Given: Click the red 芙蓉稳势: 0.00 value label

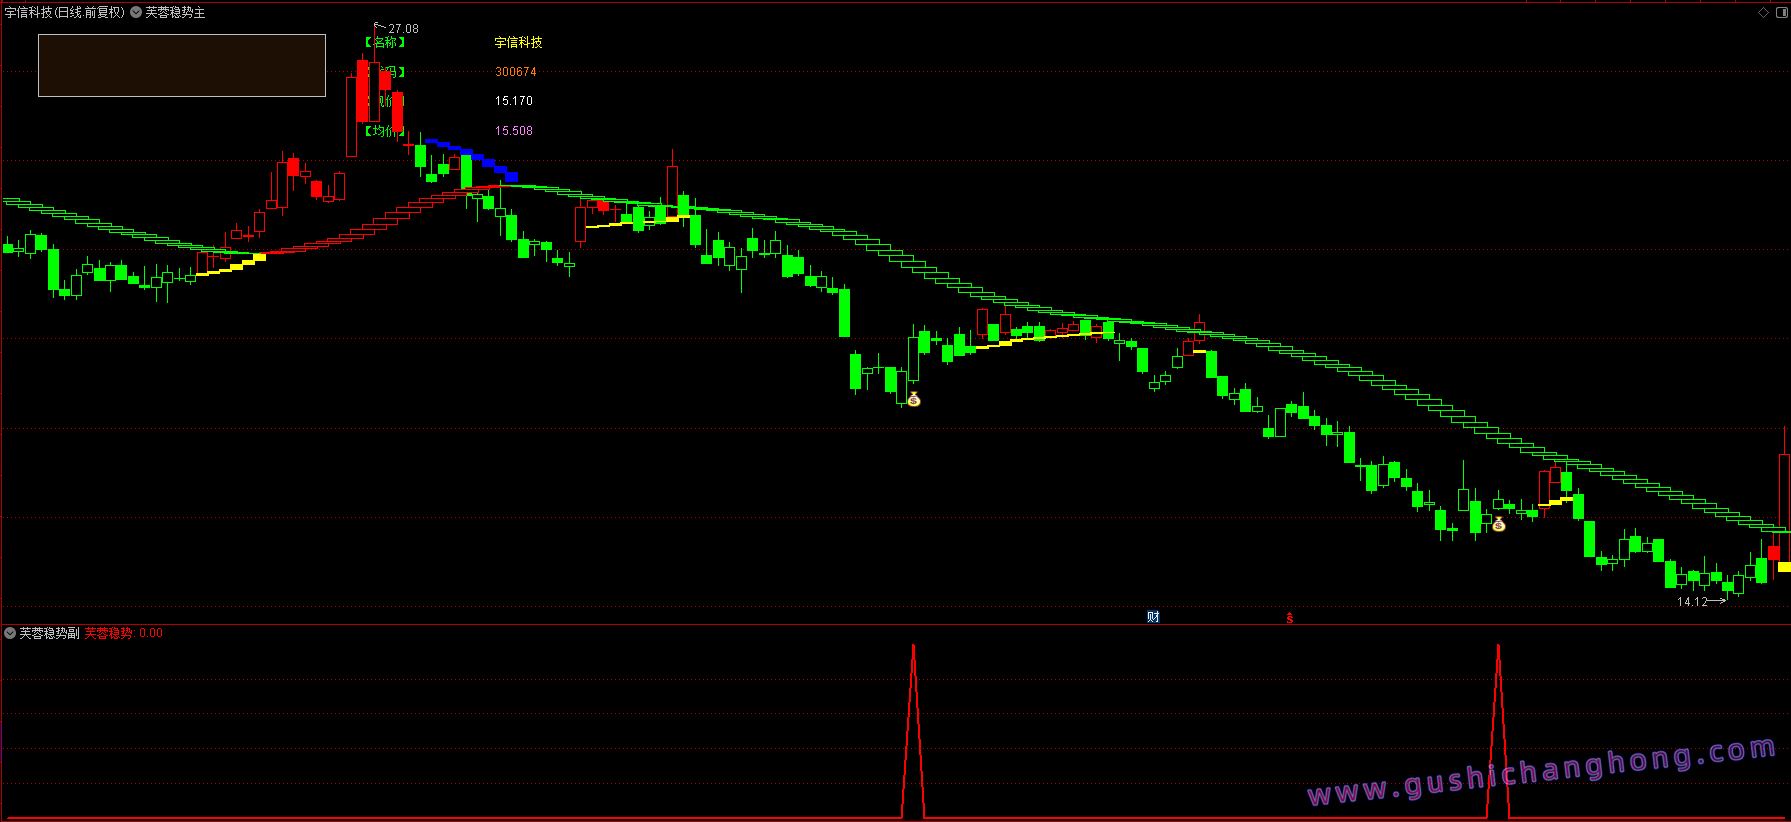Looking at the screenshot, I should coord(123,633).
